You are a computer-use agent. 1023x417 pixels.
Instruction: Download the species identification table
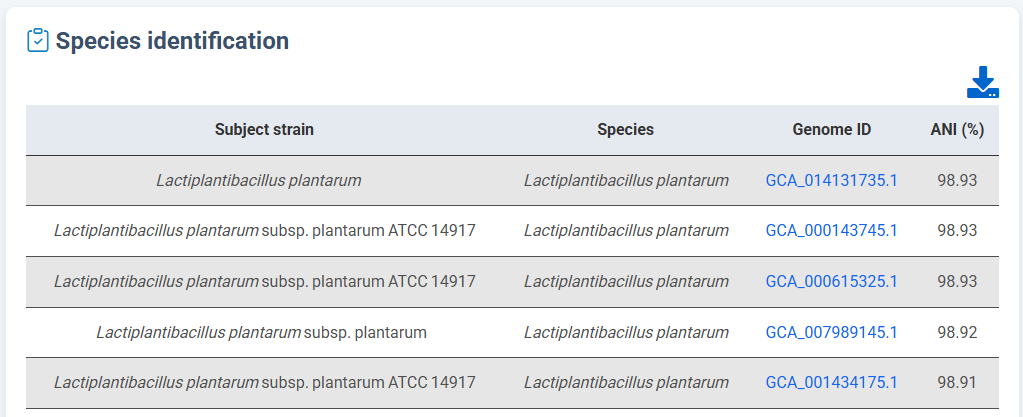[982, 82]
